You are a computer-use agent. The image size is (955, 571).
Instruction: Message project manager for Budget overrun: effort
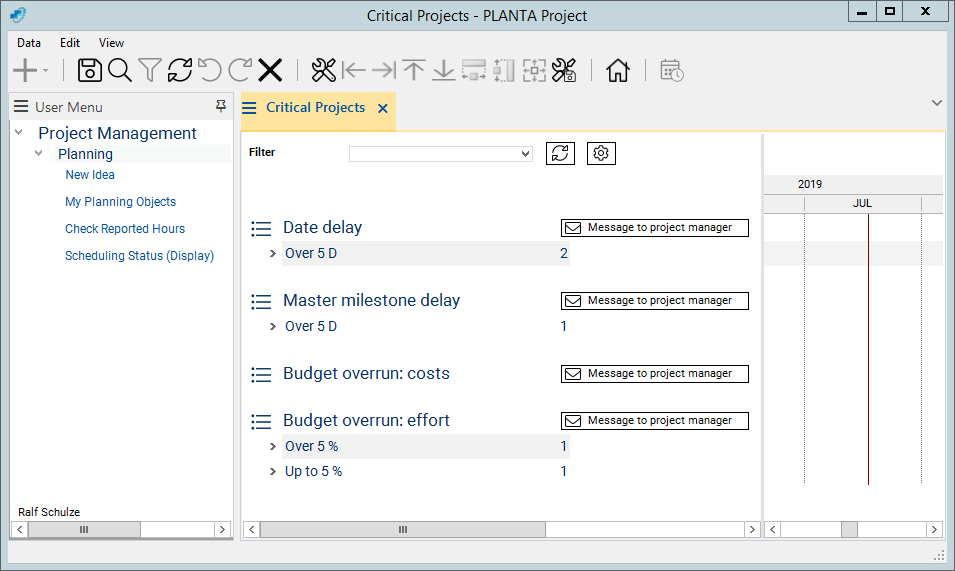coord(655,421)
